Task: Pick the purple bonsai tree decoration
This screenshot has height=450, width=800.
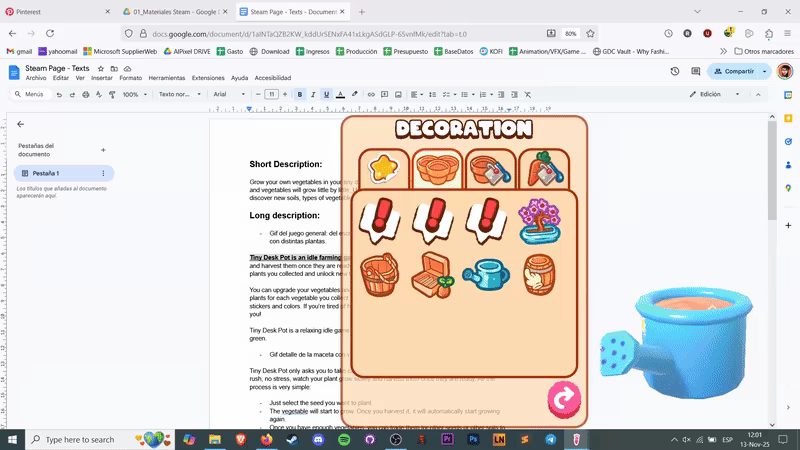Action: coord(539,221)
